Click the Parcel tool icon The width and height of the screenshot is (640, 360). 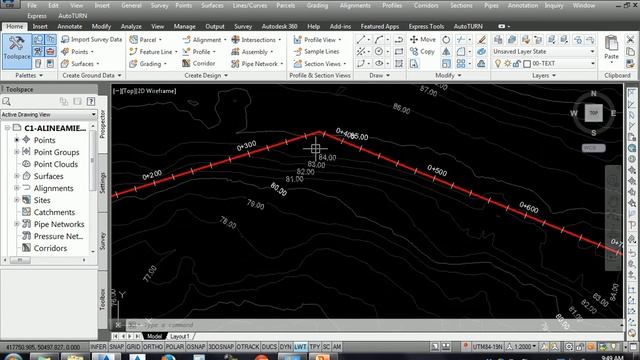(x=133, y=40)
